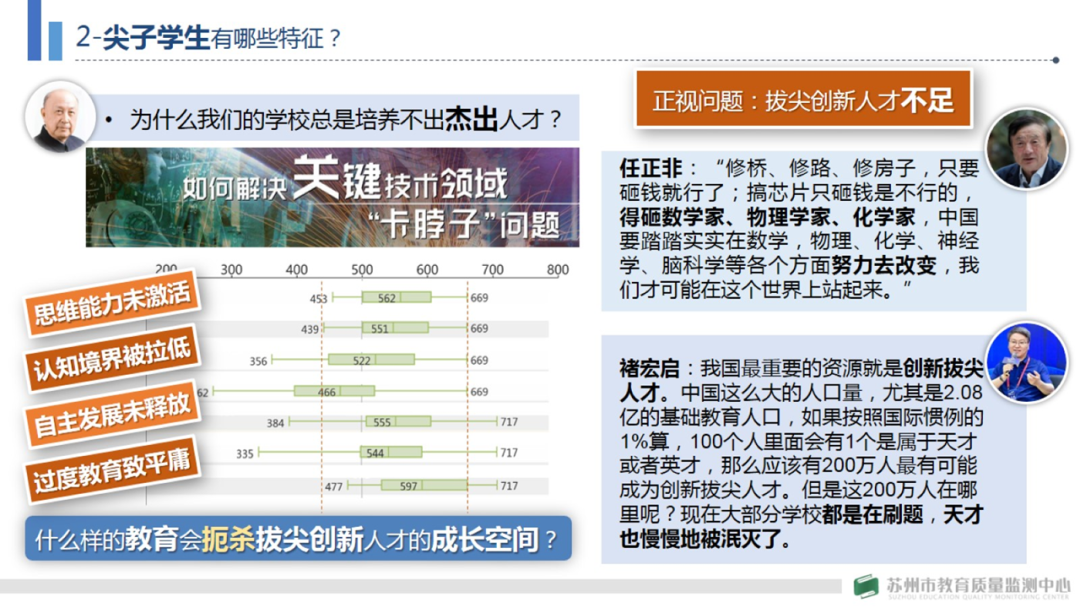Screen dimensions: 1080x608
Task: Click the box plot bar with median 597
Action: (x=424, y=485)
